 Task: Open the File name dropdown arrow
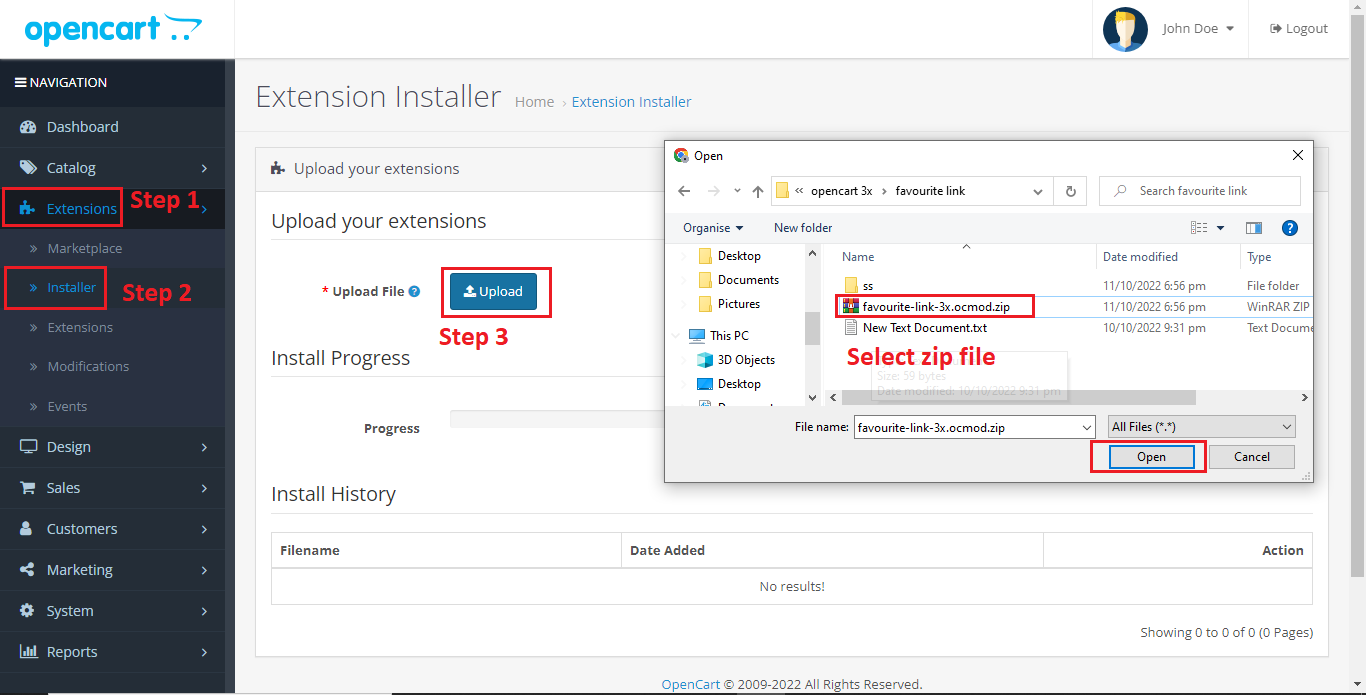coord(1087,427)
